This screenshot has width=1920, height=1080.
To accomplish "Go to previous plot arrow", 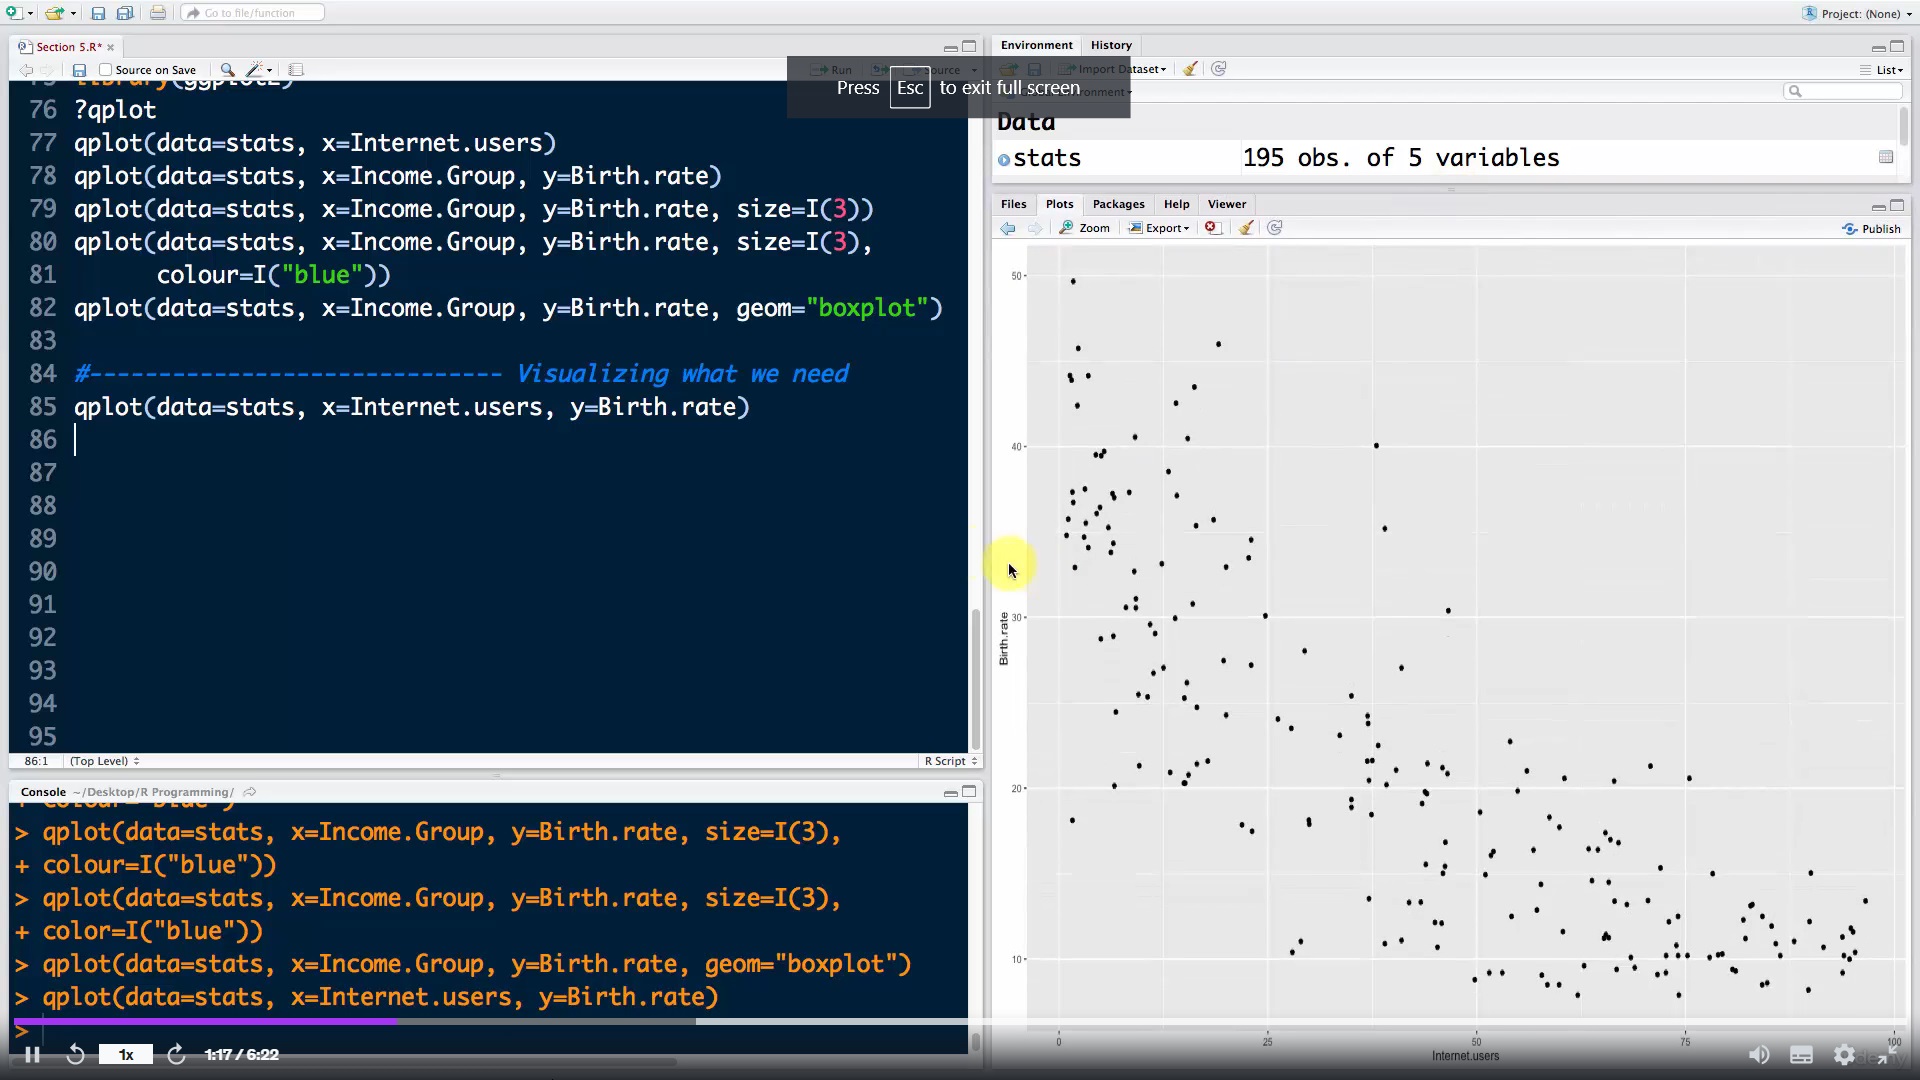I will (x=1007, y=228).
